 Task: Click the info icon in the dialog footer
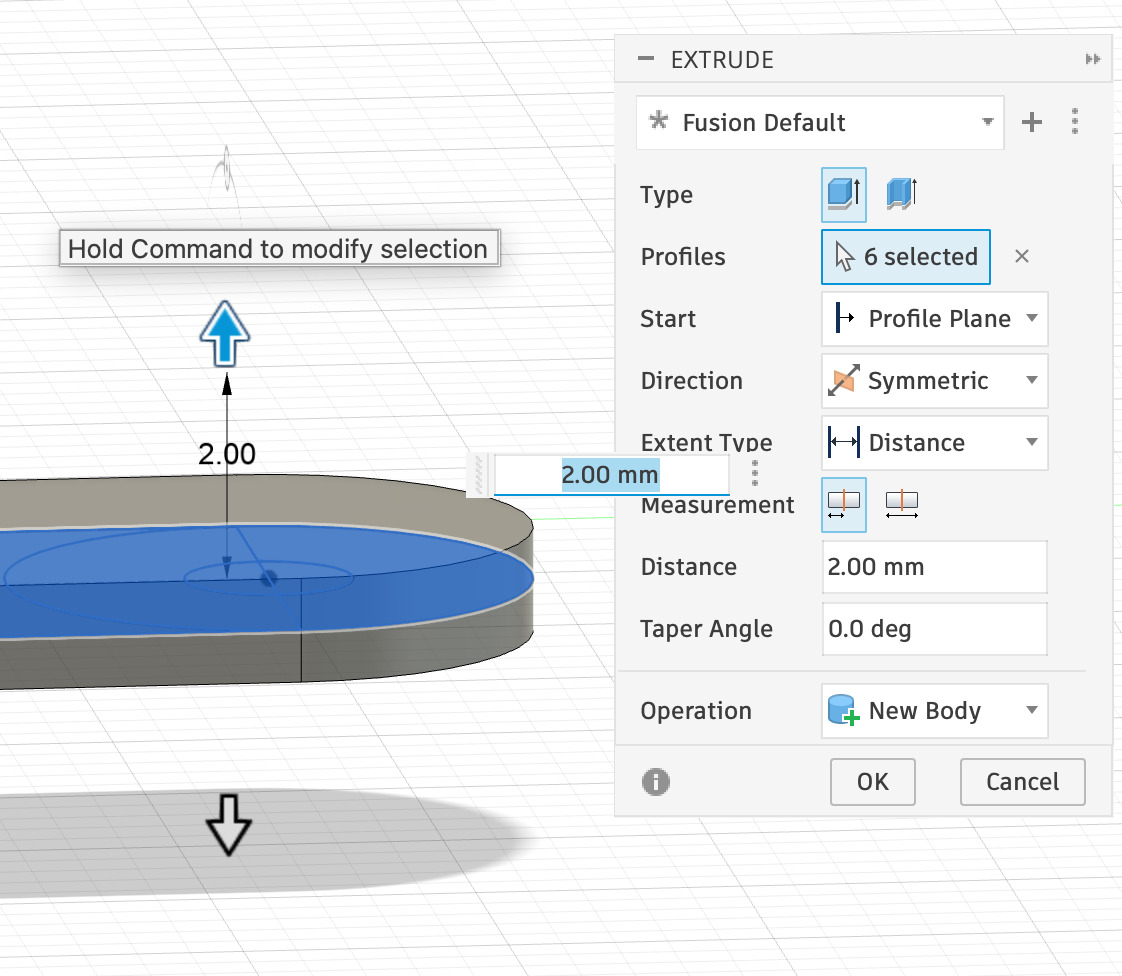tap(656, 782)
